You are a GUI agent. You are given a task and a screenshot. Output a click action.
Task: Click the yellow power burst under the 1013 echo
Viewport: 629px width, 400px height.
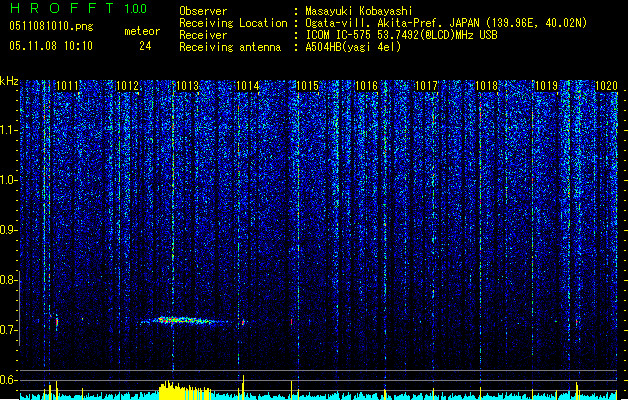[x=185, y=390]
